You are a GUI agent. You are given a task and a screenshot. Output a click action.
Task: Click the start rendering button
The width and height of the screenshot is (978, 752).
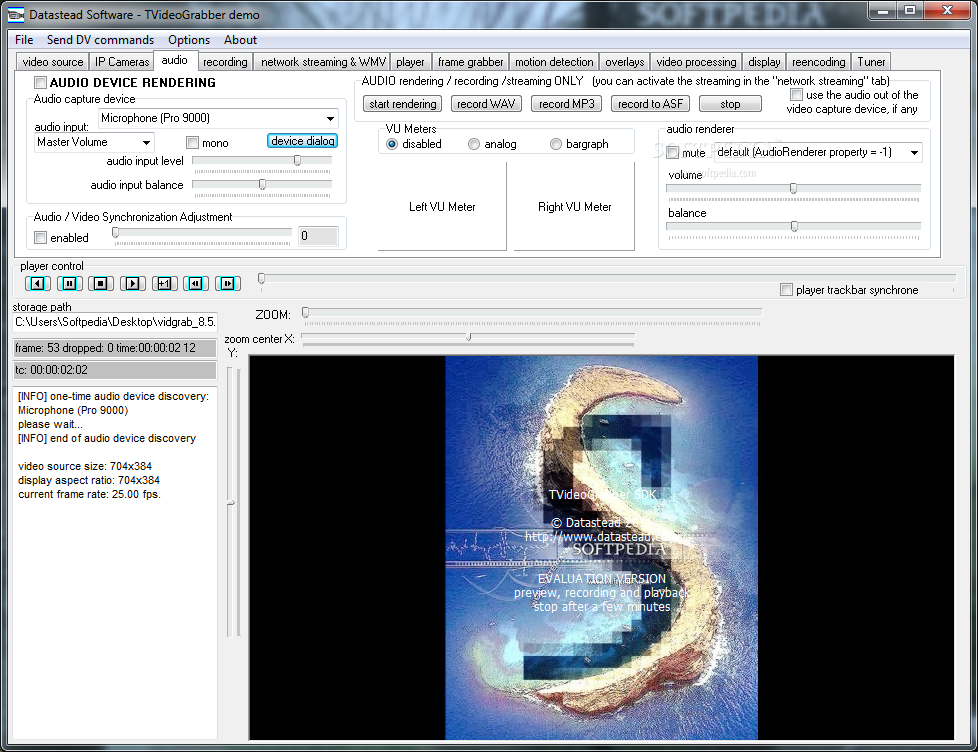click(x=403, y=104)
